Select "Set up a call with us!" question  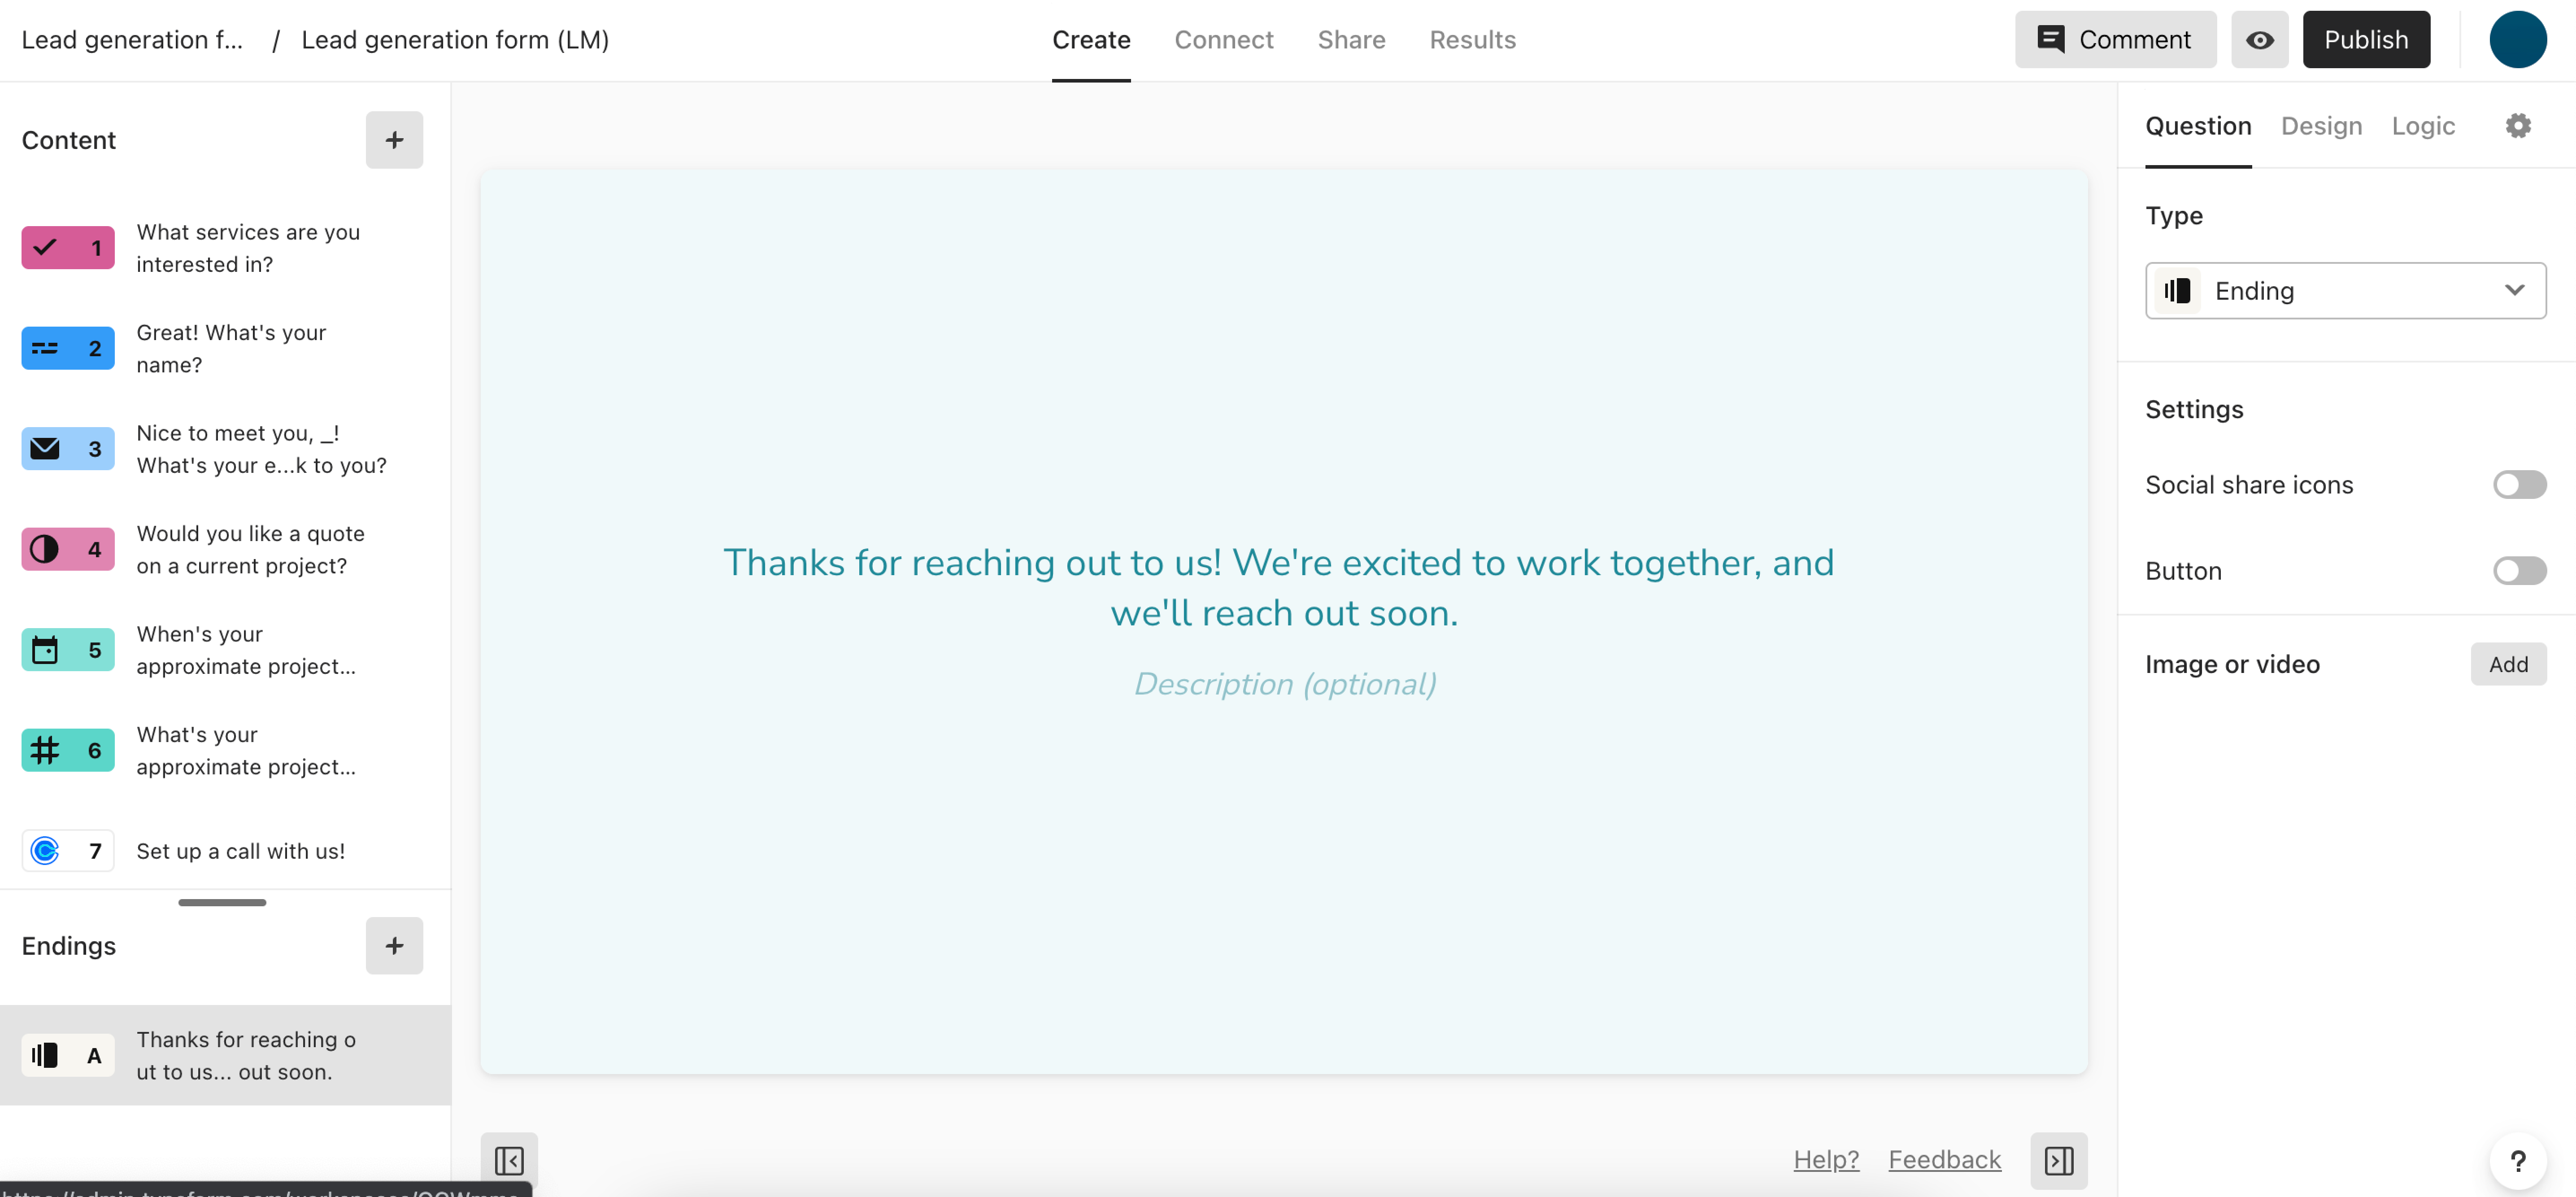coord(225,851)
